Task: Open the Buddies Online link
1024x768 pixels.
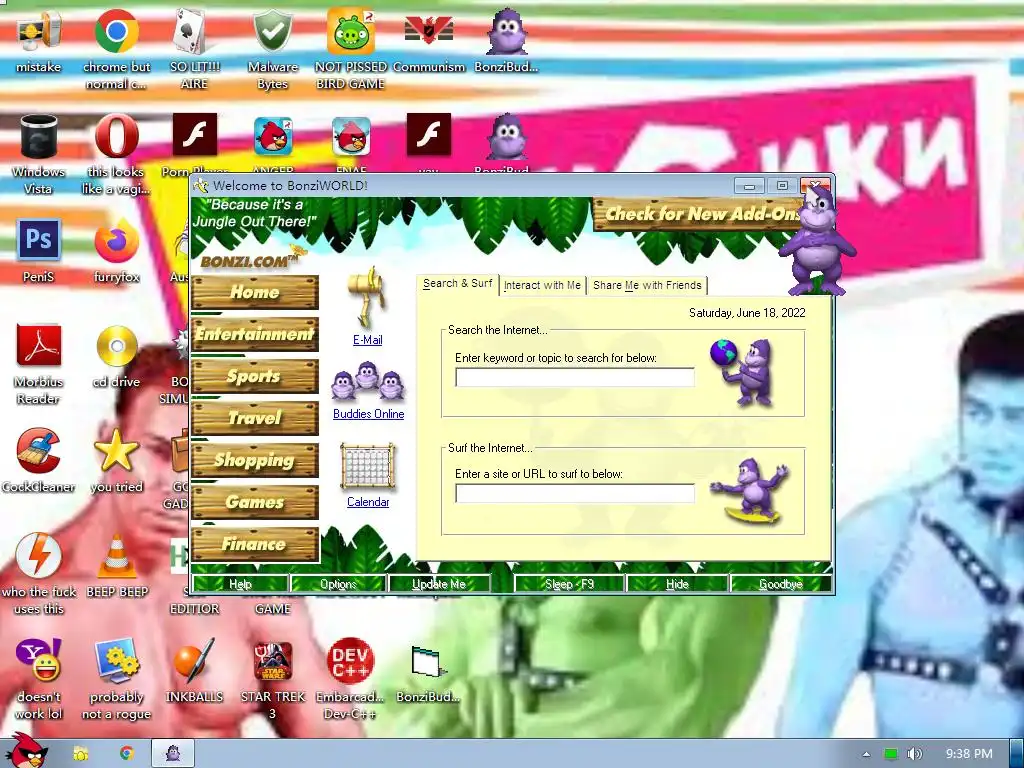Action: pos(368,414)
